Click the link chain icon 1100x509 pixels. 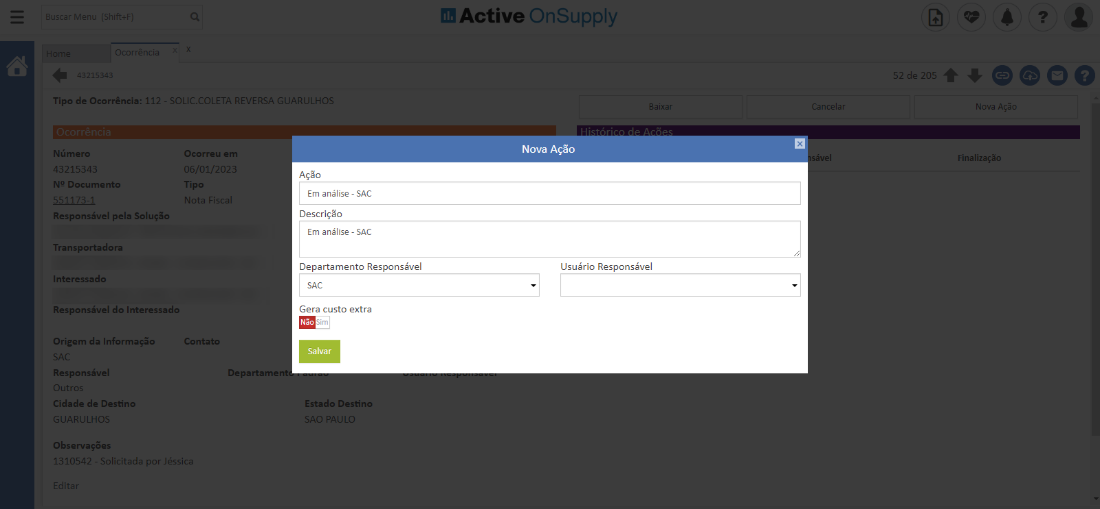1002,76
